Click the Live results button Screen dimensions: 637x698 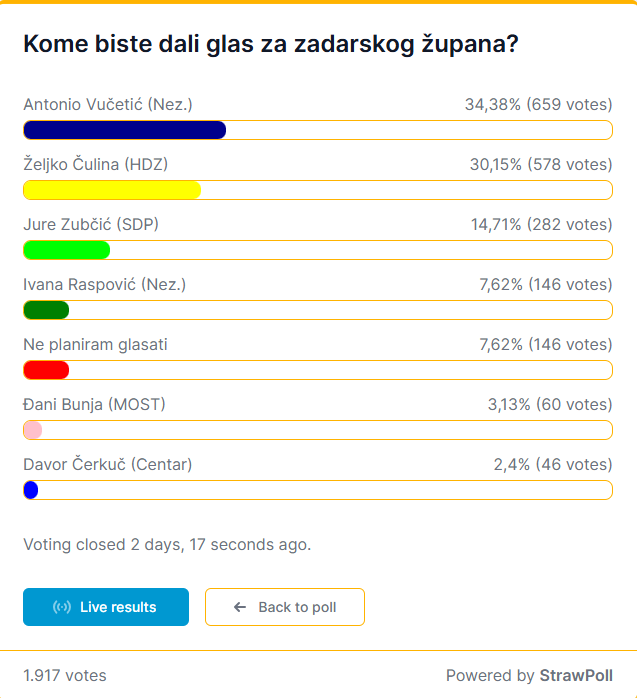106,607
